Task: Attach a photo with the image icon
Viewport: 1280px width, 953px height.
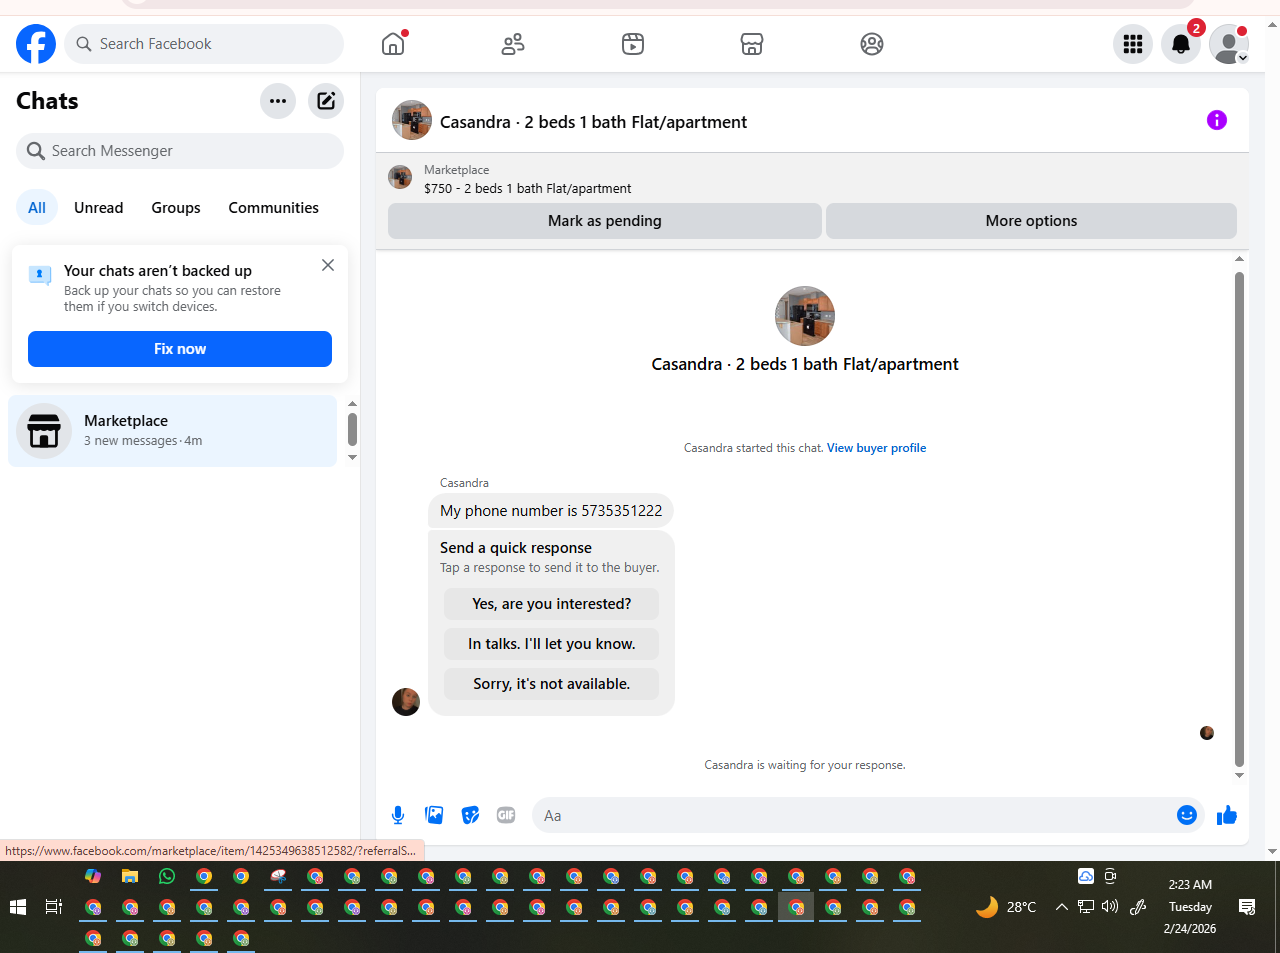Action: point(434,815)
